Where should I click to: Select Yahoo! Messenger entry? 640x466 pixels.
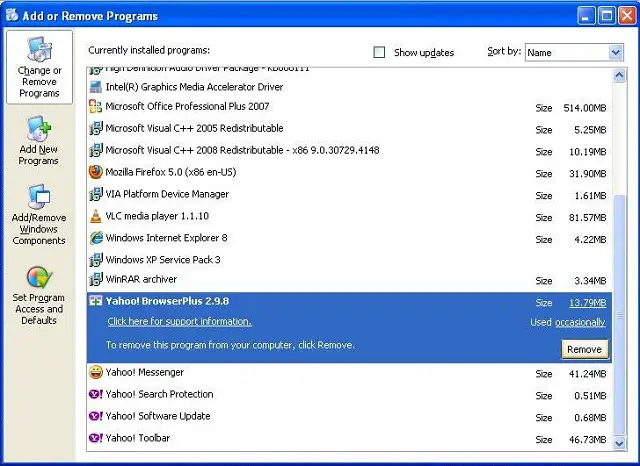[x=349, y=373]
